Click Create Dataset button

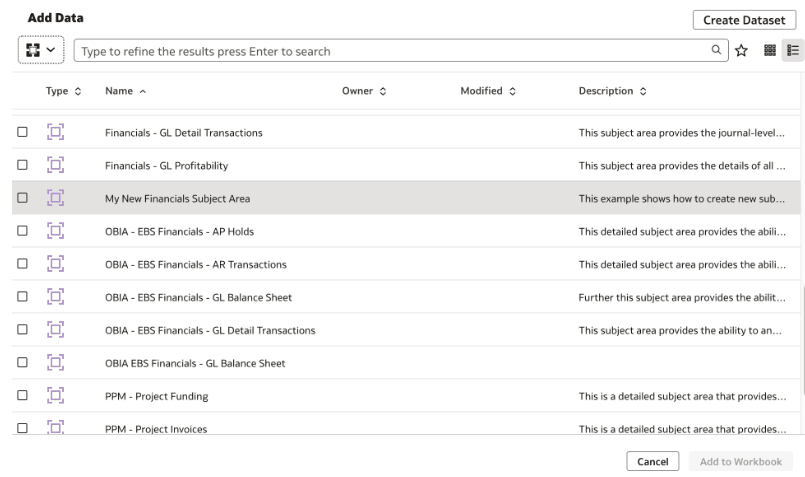(x=744, y=20)
